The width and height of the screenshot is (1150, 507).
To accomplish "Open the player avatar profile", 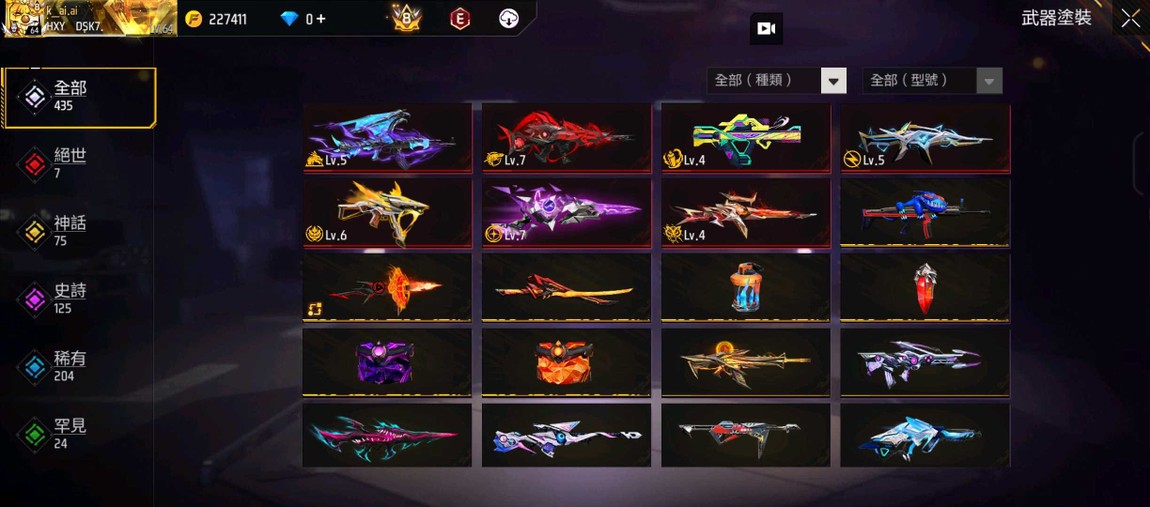I will pyautogui.click(x=22, y=18).
